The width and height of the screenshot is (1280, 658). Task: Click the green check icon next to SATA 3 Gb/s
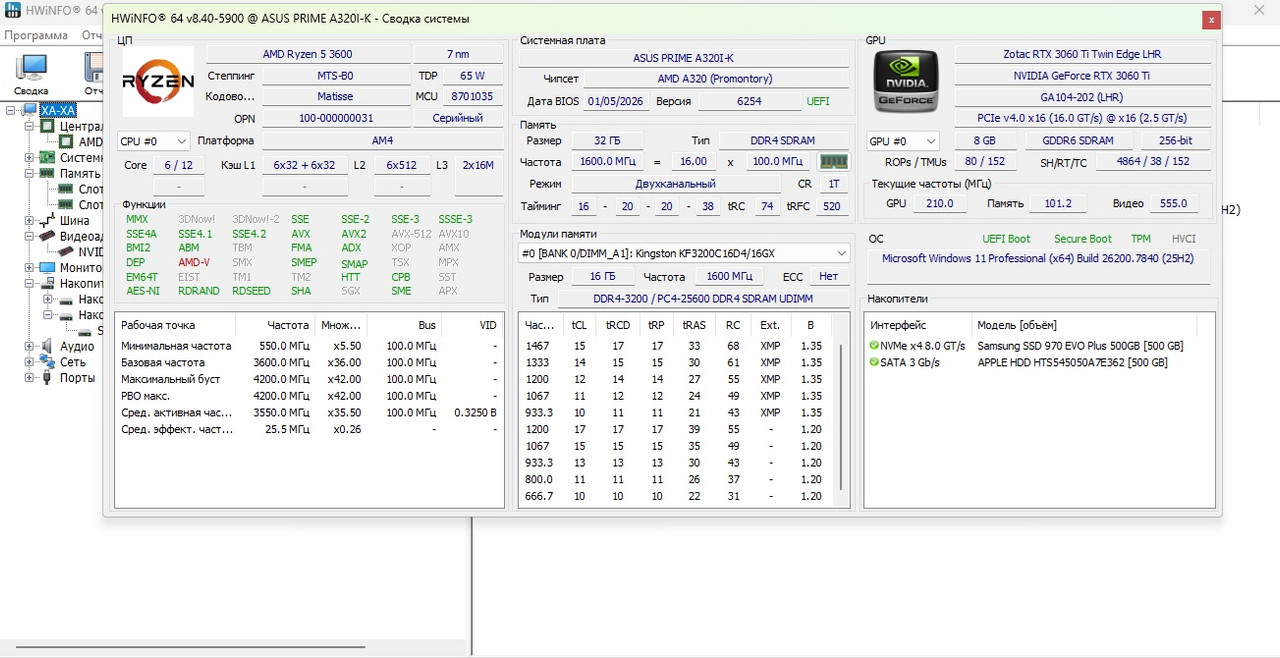875,362
